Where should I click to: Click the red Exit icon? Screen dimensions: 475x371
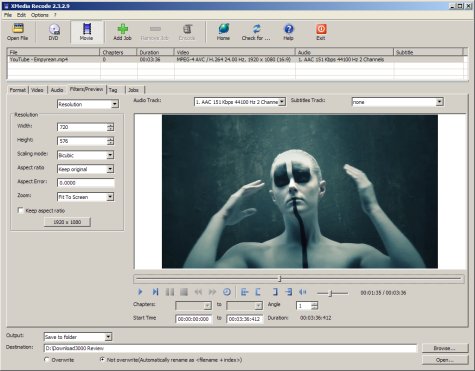(x=321, y=32)
